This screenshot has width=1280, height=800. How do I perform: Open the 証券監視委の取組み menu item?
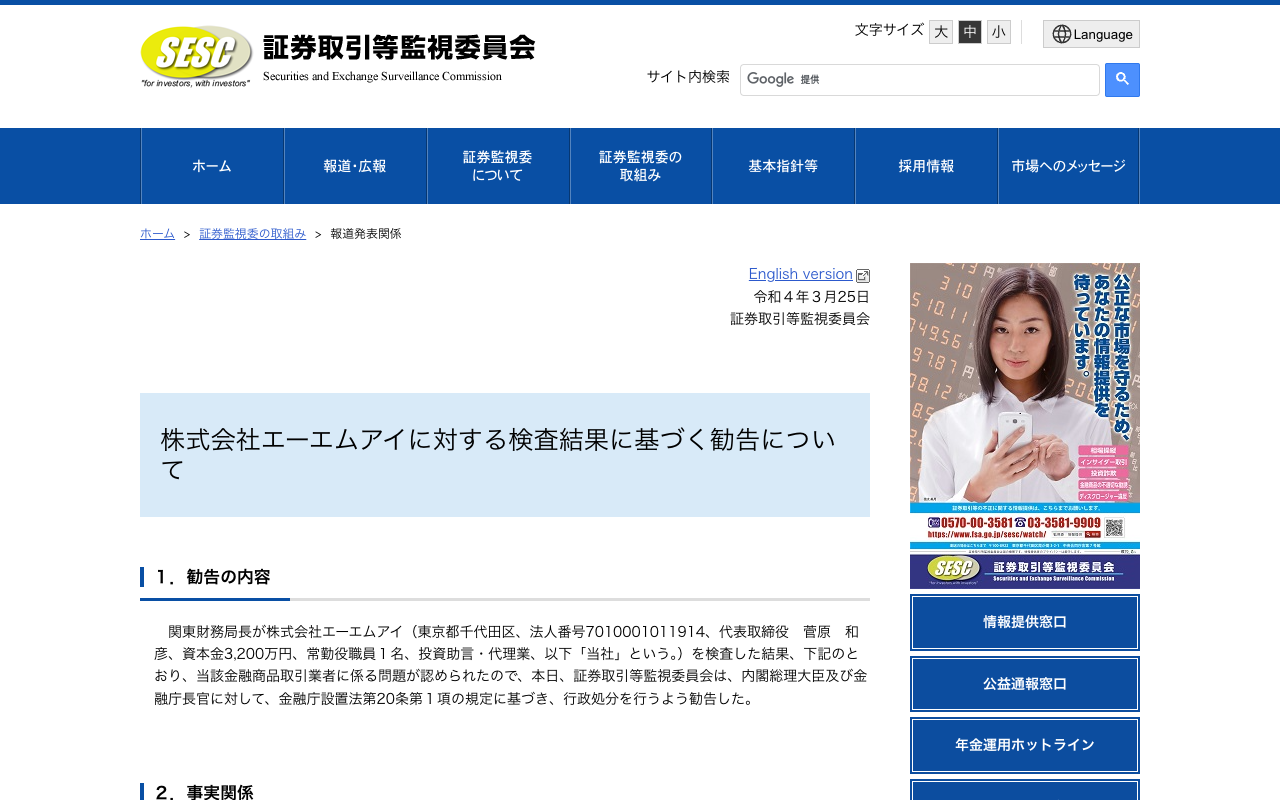(x=641, y=166)
